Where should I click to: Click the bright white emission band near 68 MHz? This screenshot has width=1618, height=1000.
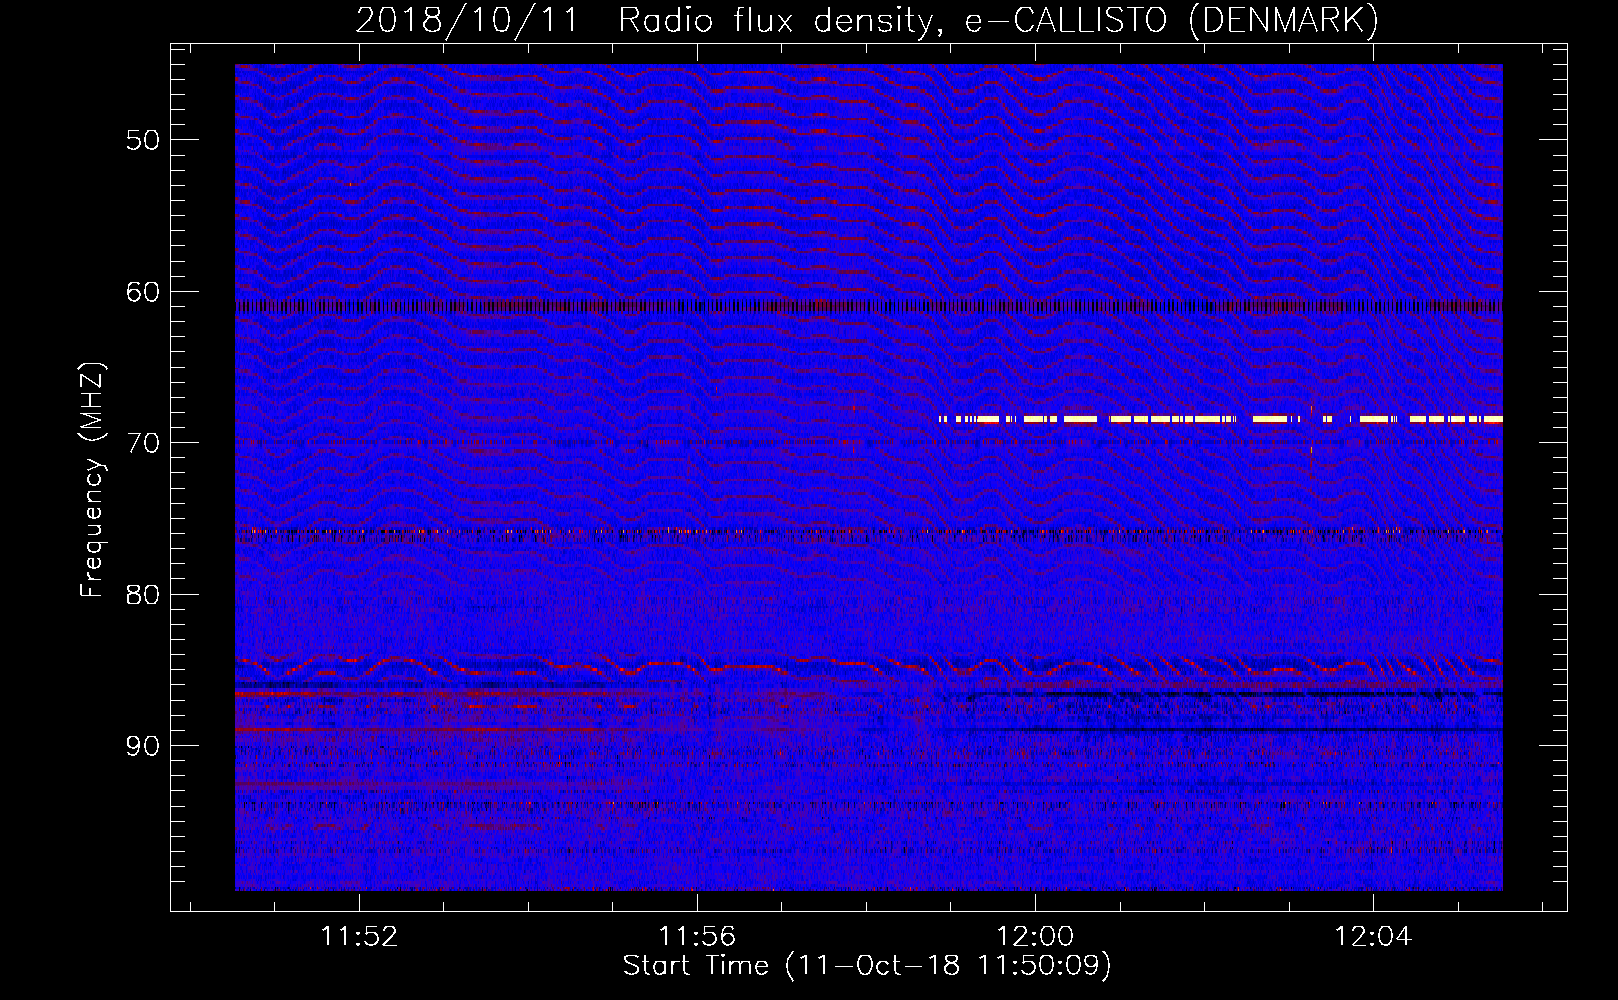pyautogui.click(x=1220, y=419)
